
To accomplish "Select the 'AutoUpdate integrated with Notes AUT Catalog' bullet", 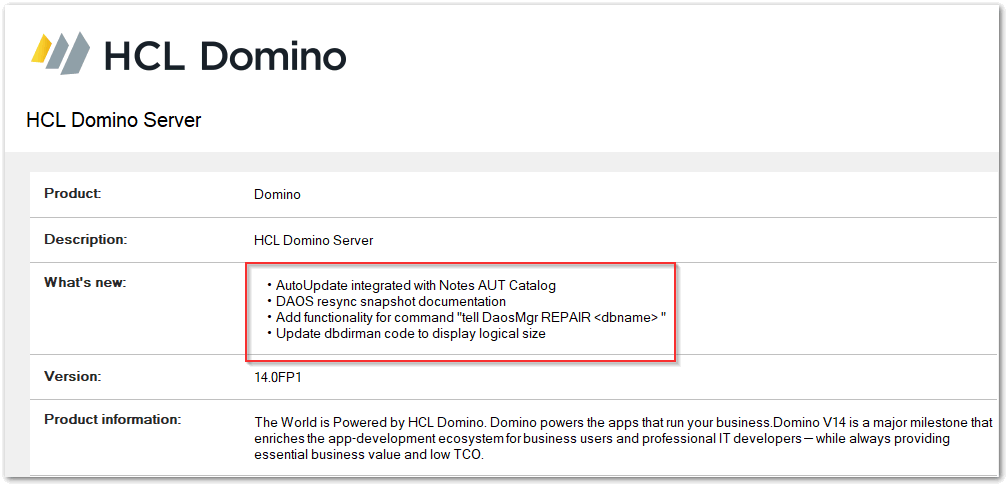I will tap(410, 285).
